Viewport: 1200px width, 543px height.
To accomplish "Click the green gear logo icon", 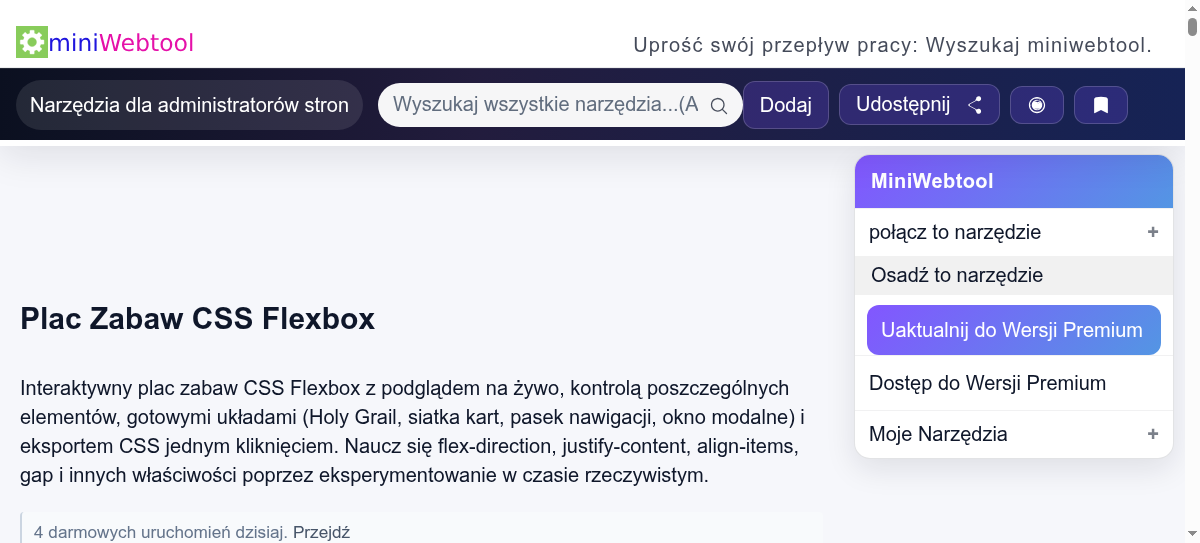I will pos(32,42).
